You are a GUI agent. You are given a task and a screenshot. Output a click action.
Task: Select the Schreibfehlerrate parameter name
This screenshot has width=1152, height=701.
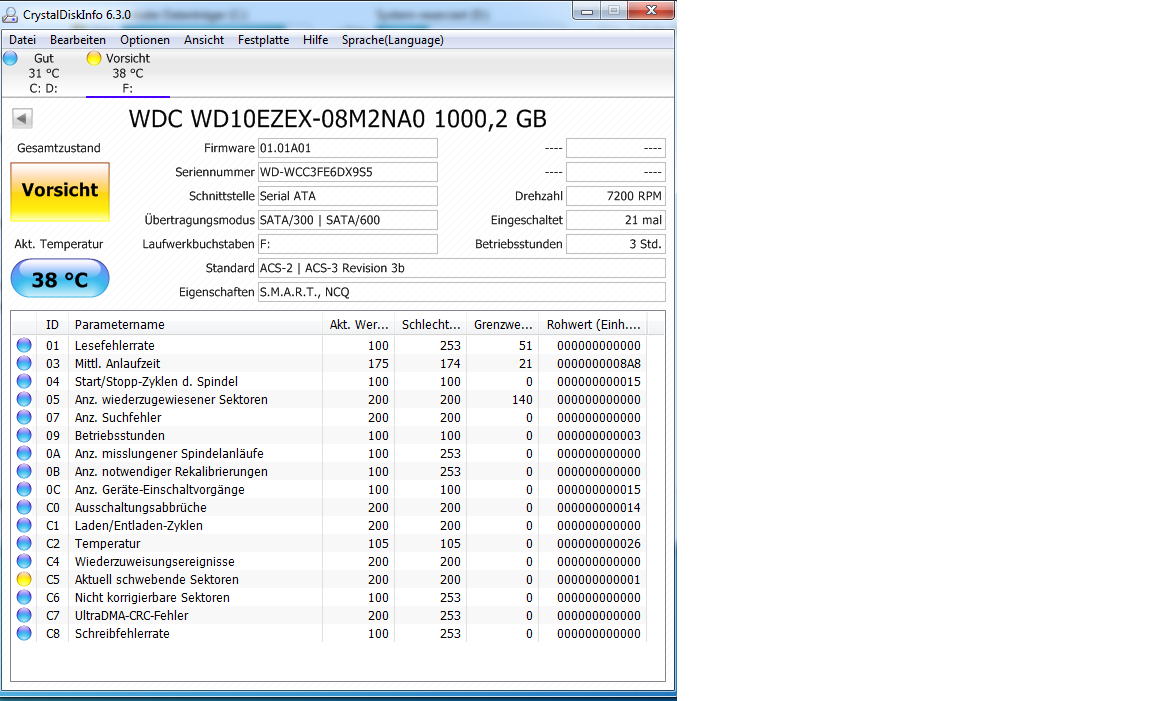[122, 633]
